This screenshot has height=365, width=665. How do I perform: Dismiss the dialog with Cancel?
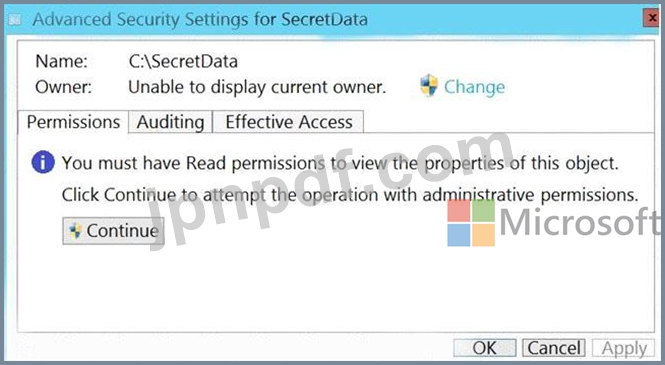[553, 348]
